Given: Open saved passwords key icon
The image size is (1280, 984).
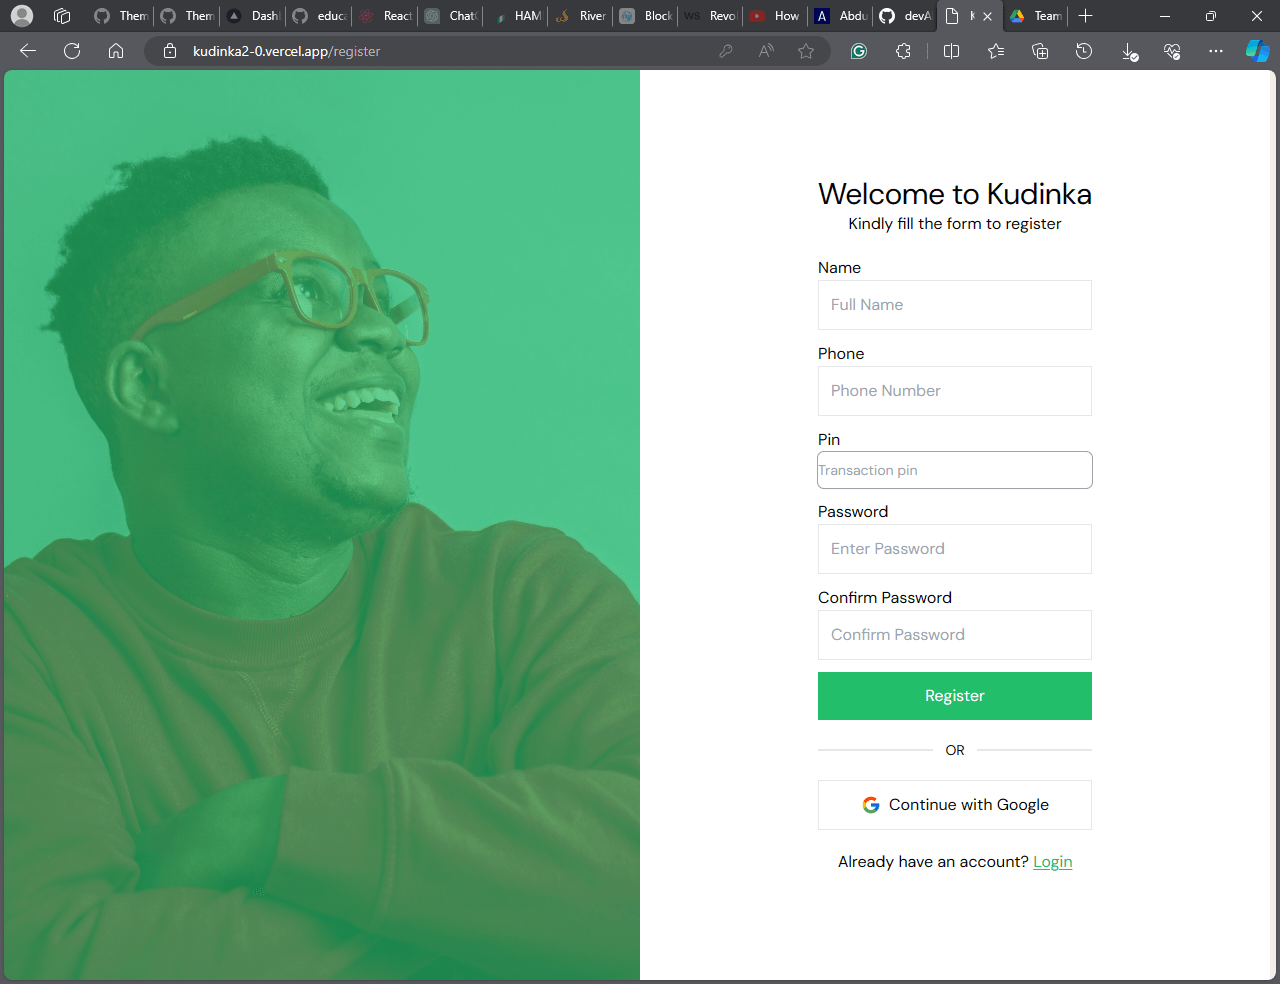Looking at the screenshot, I should tap(726, 51).
